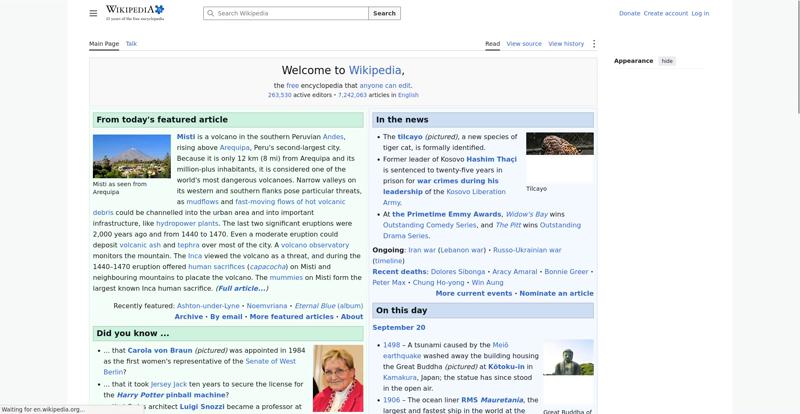Select the Read tab

[x=492, y=44]
